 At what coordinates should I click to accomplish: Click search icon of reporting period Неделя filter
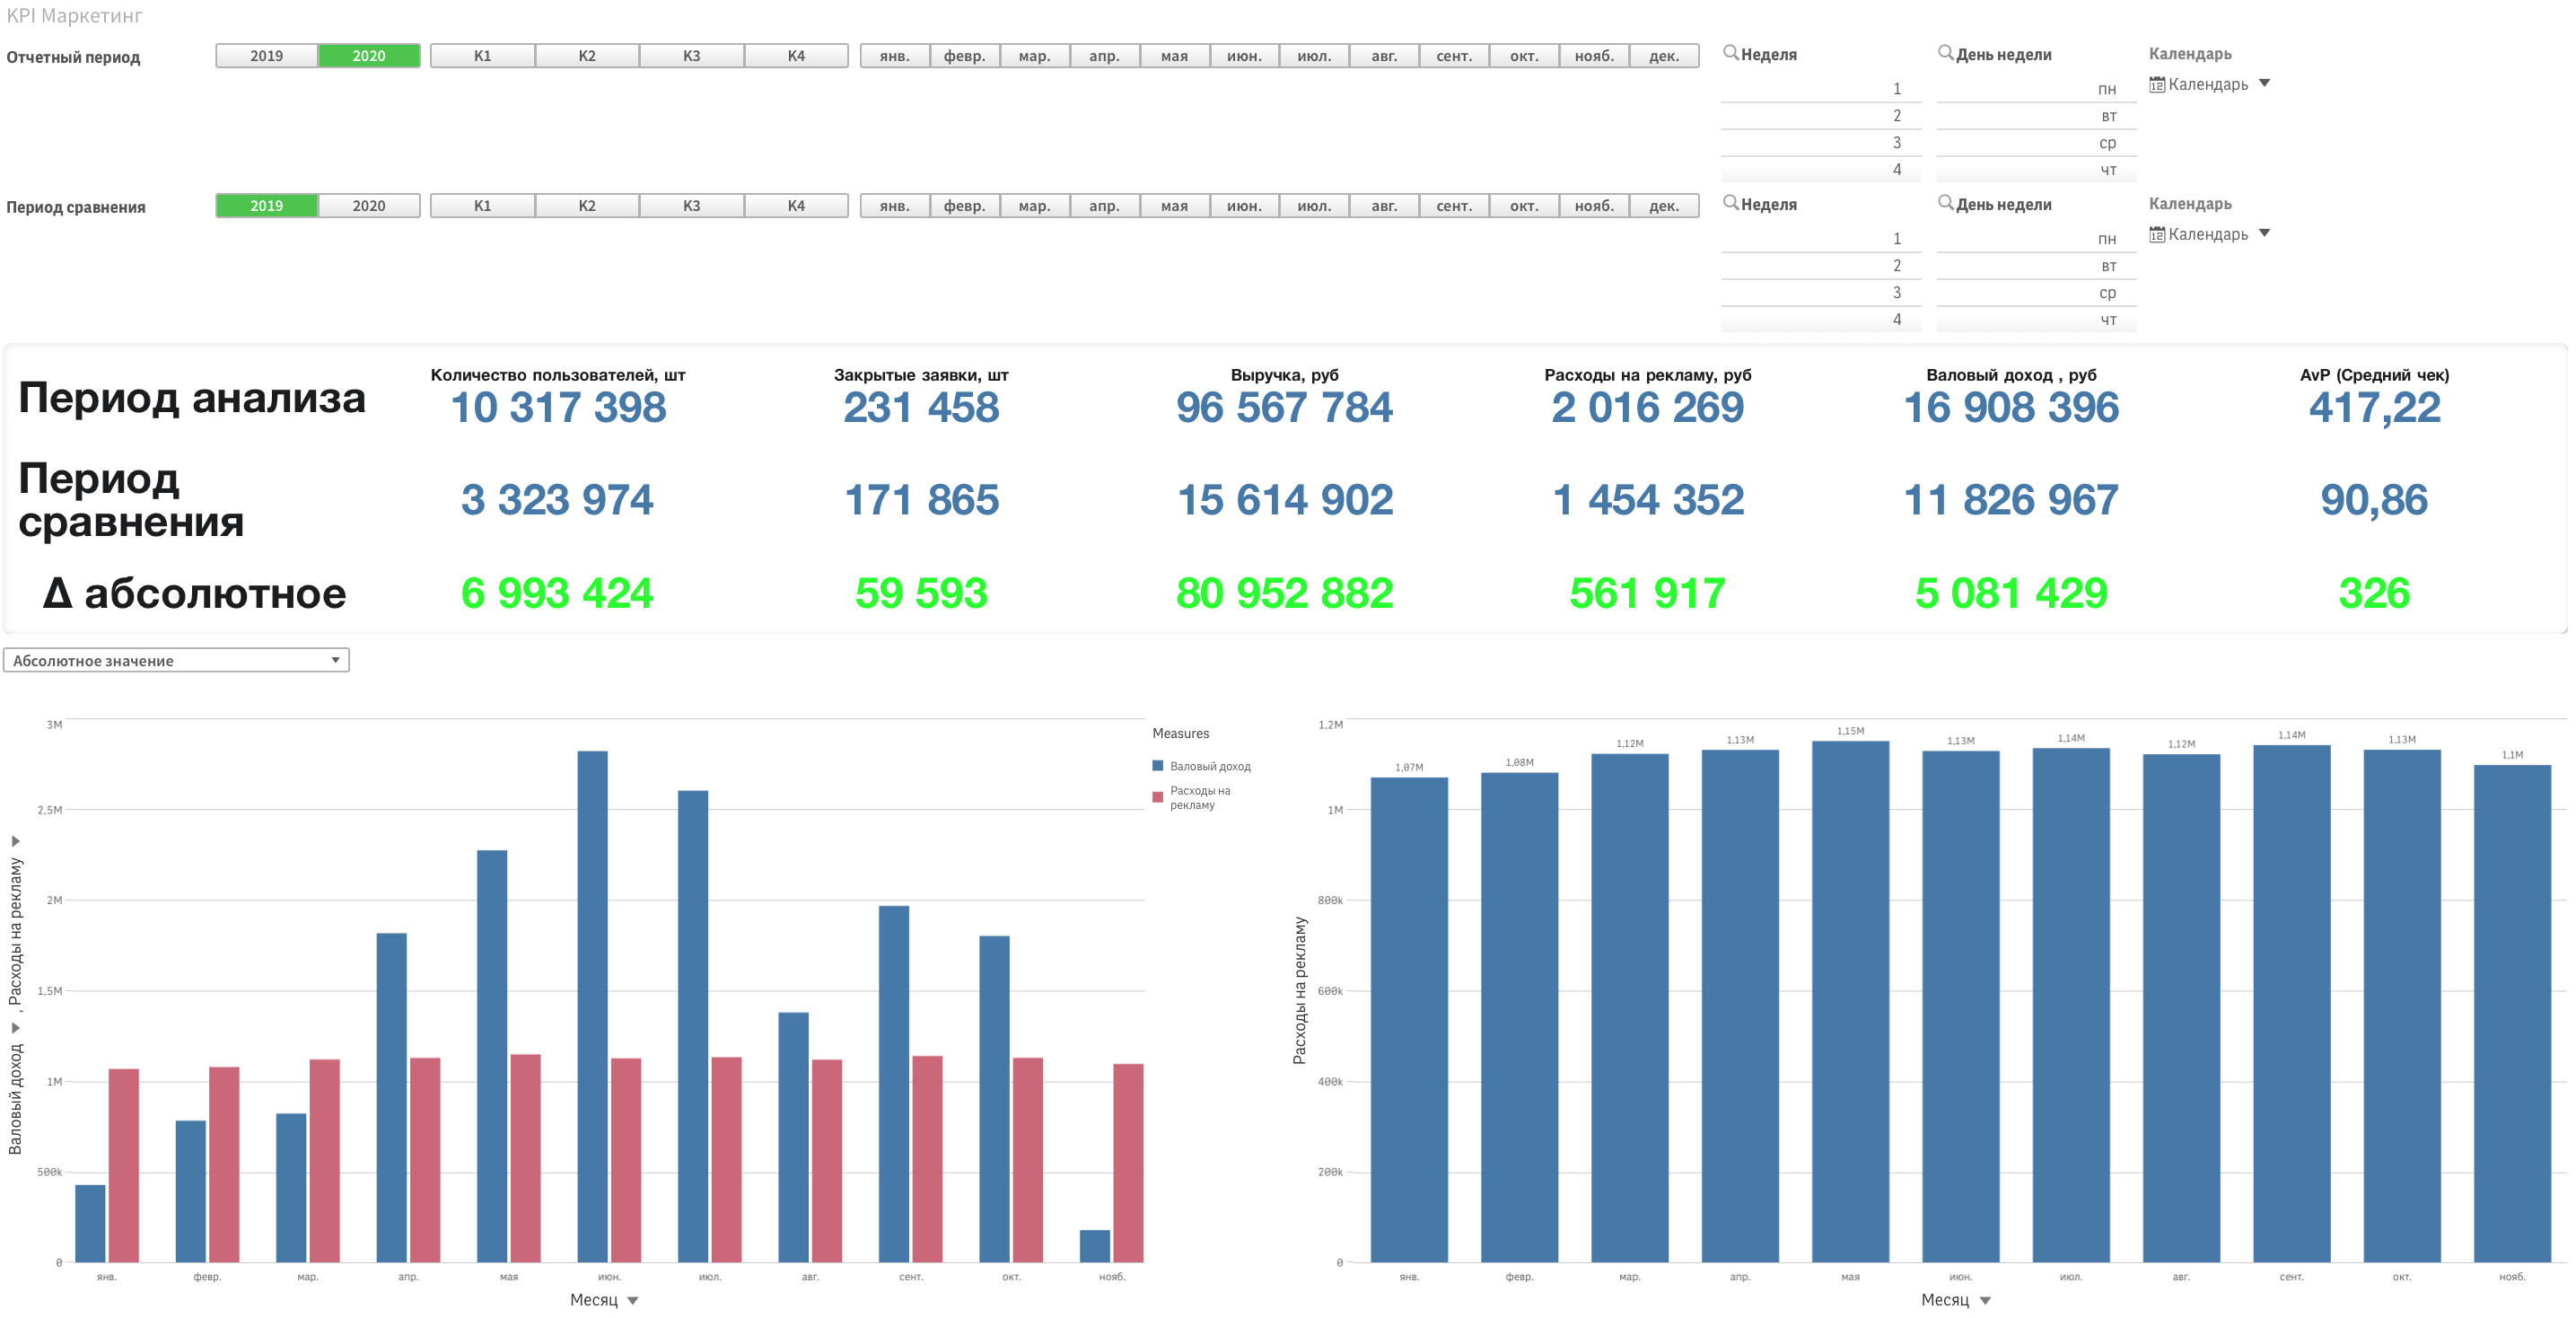[x=1730, y=52]
